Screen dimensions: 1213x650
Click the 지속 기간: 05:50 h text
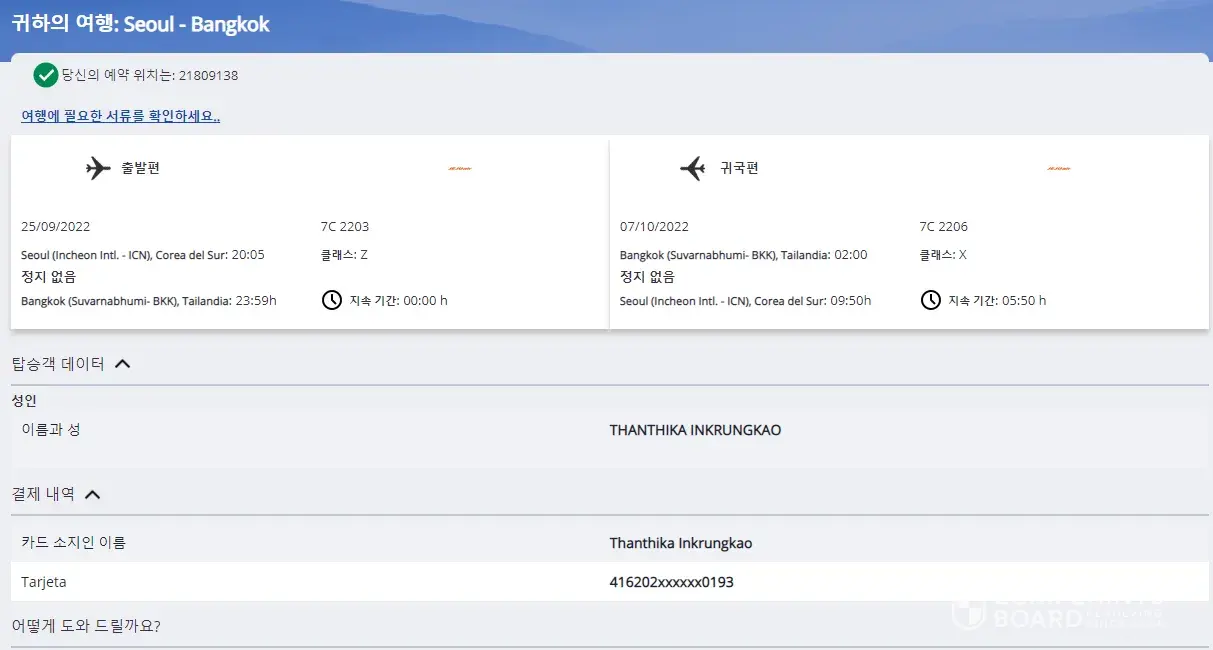pos(997,301)
